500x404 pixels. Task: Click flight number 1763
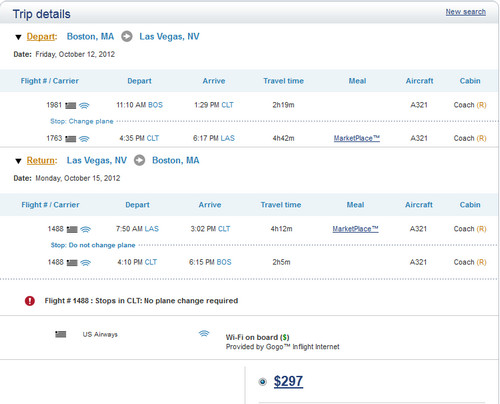point(54,138)
